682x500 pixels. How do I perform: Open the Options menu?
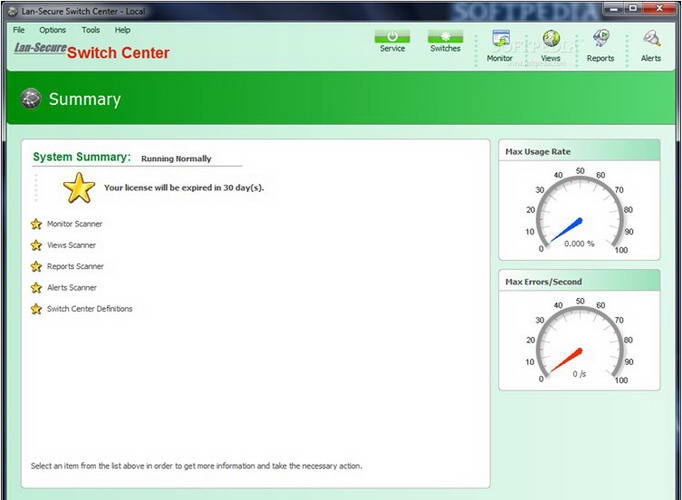pyautogui.click(x=52, y=30)
